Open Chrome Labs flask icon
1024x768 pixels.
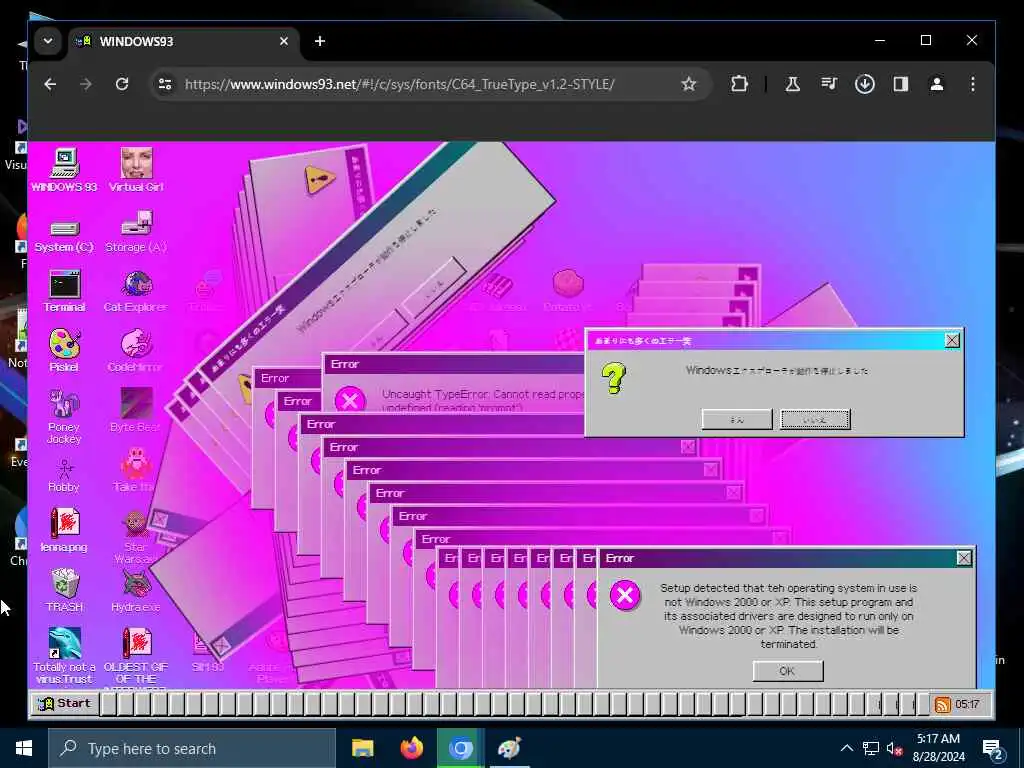(793, 84)
